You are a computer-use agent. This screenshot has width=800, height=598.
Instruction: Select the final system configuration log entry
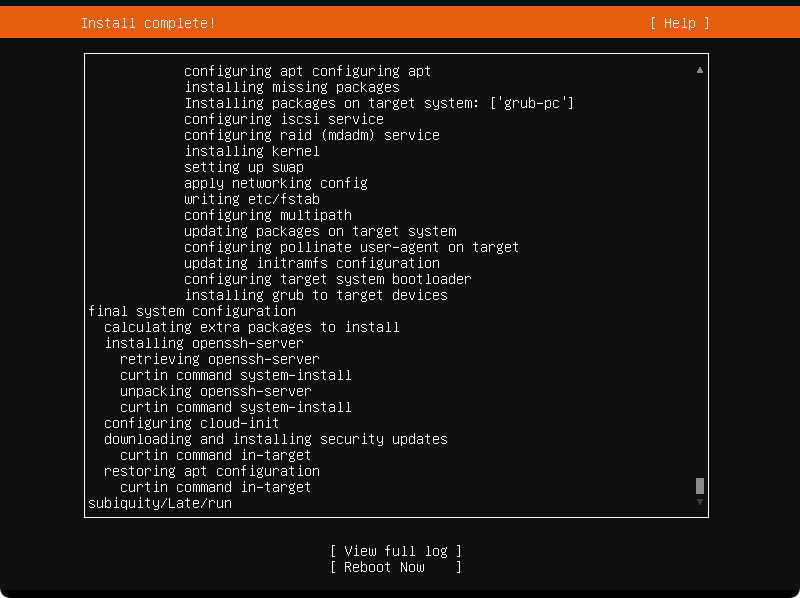tap(192, 311)
